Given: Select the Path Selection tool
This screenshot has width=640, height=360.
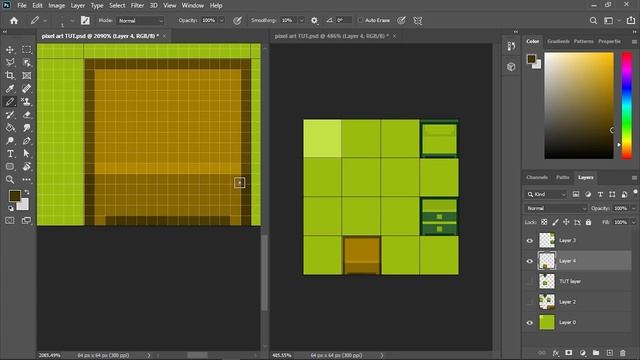Looking at the screenshot, I should click(x=27, y=154).
